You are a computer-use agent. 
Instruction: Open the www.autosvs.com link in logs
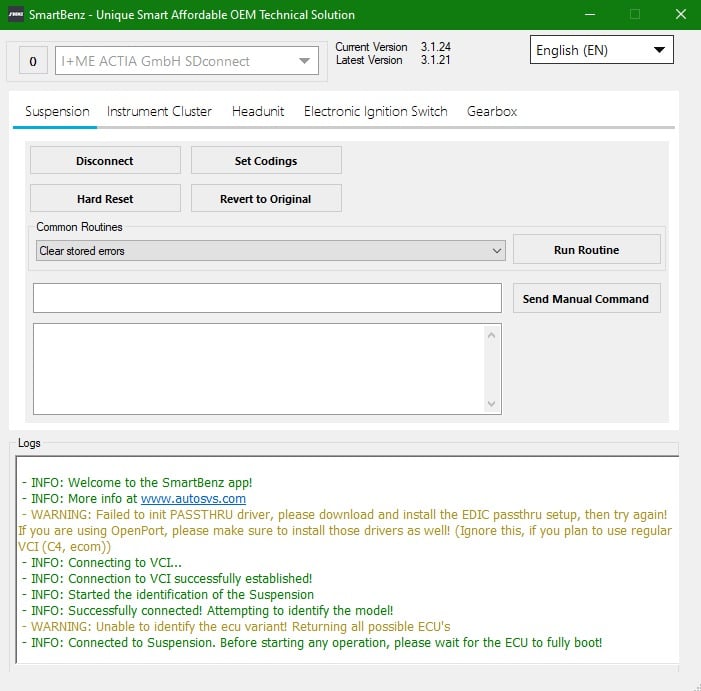pyautogui.click(x=193, y=498)
